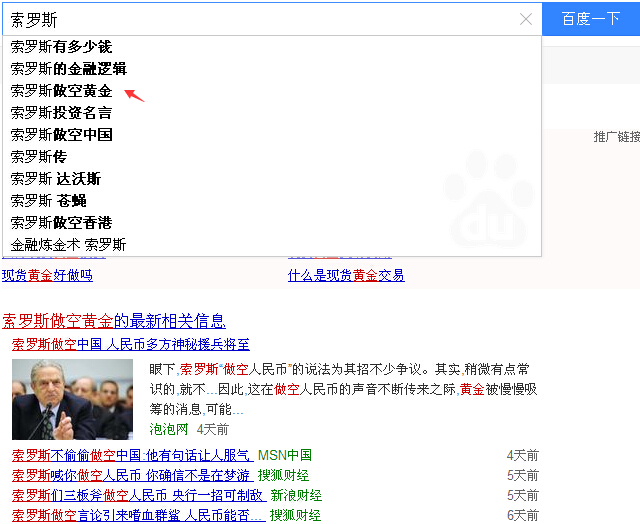The height and width of the screenshot is (524, 640).
Task: Choose suggestion 索罗斯传
Action: coord(272,157)
